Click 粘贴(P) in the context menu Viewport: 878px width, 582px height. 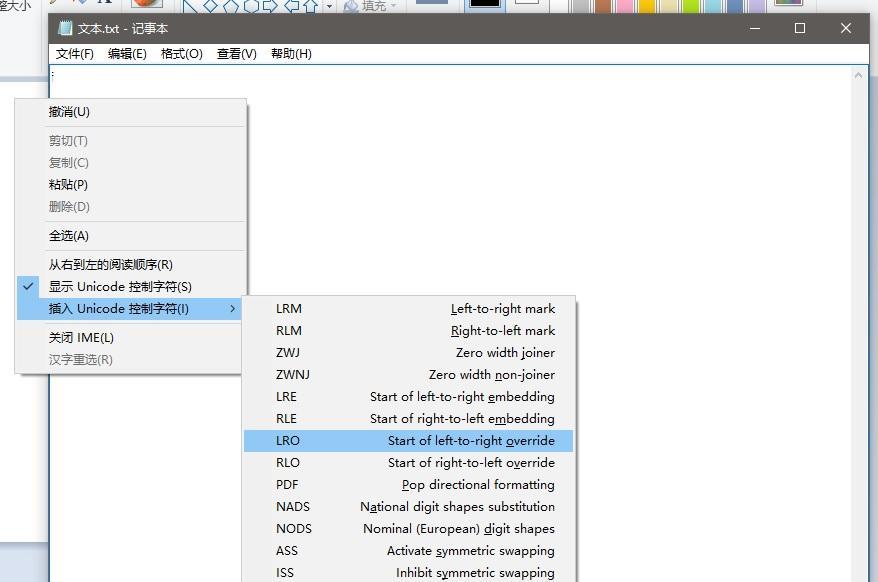pyautogui.click(x=69, y=185)
